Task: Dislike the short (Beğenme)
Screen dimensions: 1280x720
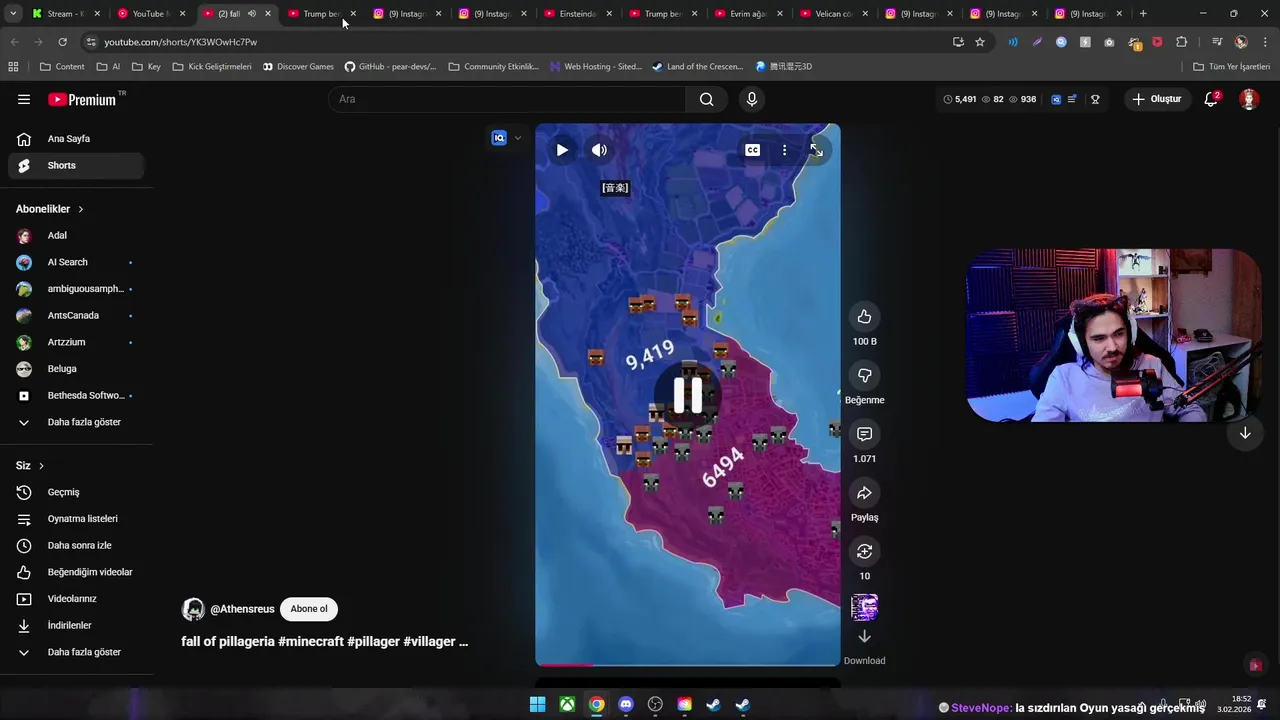Action: tap(864, 375)
